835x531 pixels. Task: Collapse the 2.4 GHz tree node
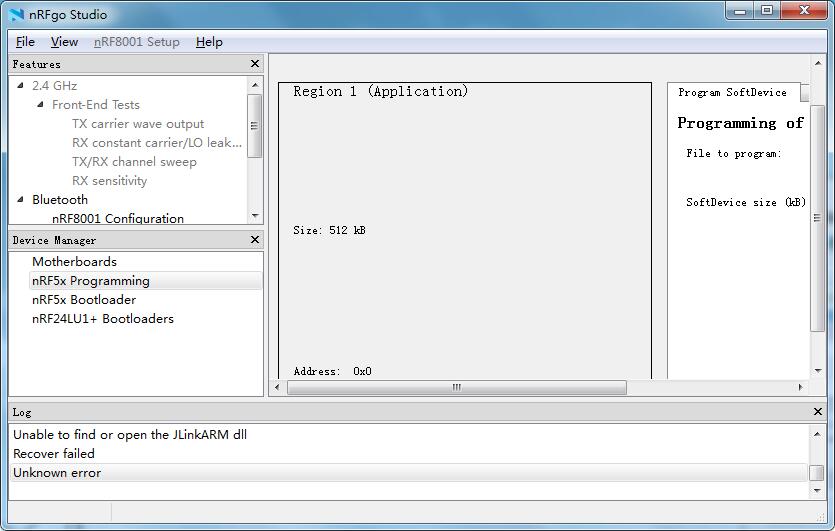pos(20,85)
